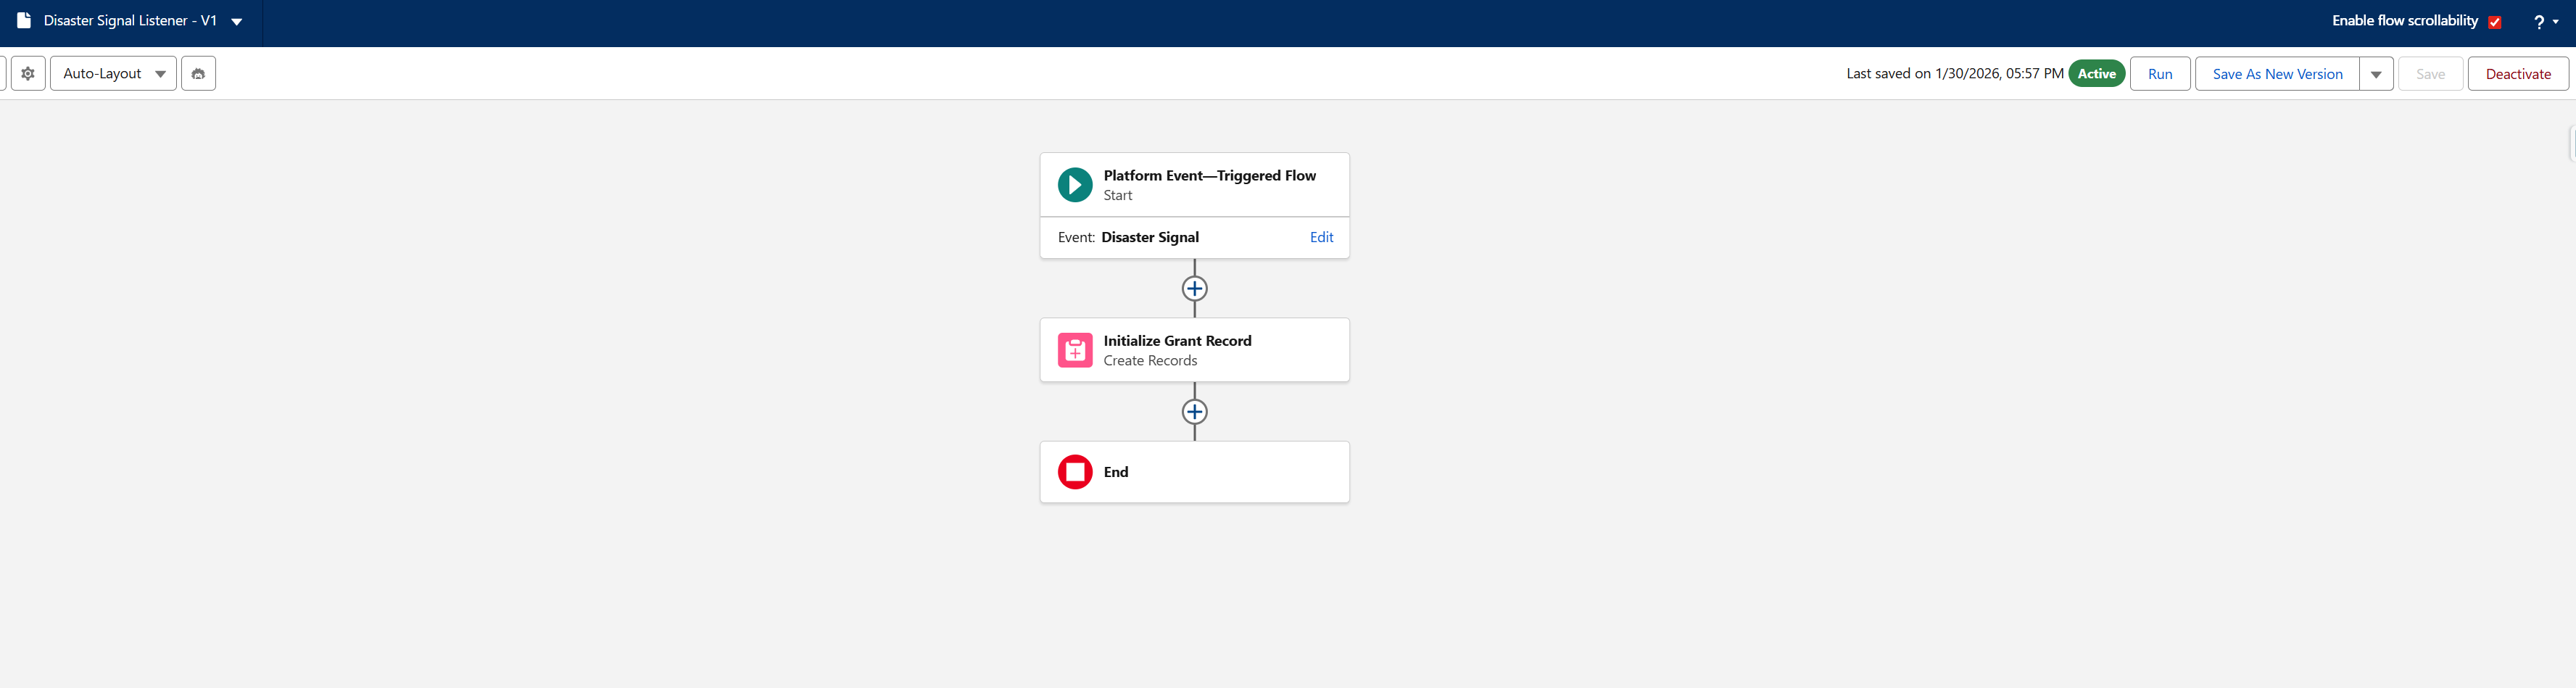The height and width of the screenshot is (688, 2576).
Task: Expand the arrow next to Save As New Version
Action: point(2375,74)
